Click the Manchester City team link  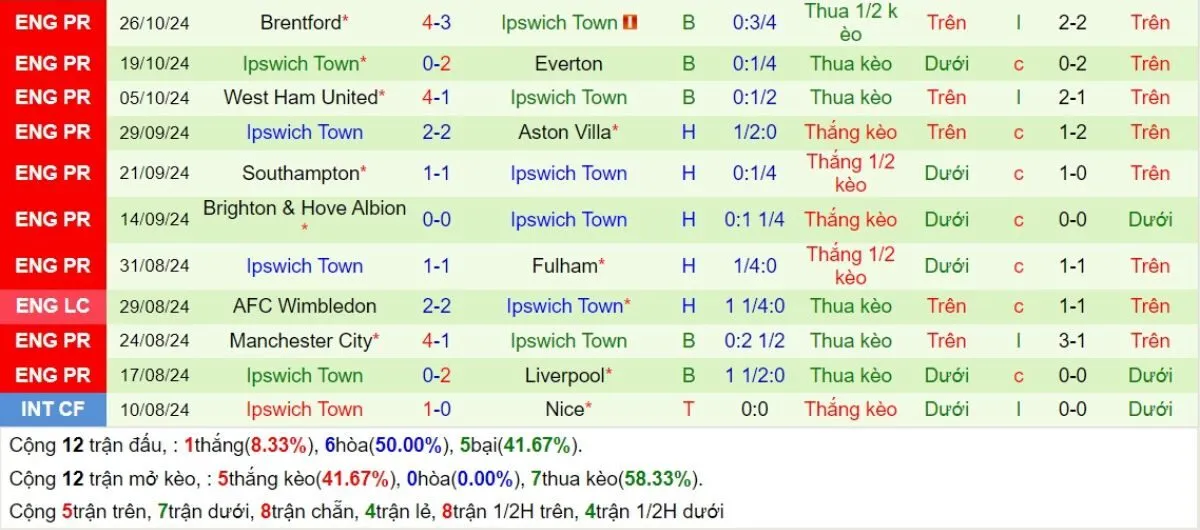point(300,341)
